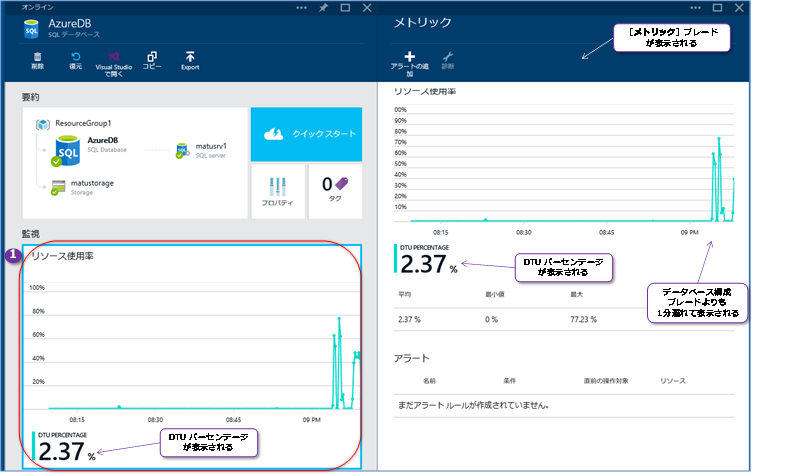Click the Metrics blade resource usage chart
The width and height of the screenshot is (800, 476).
(x=564, y=163)
